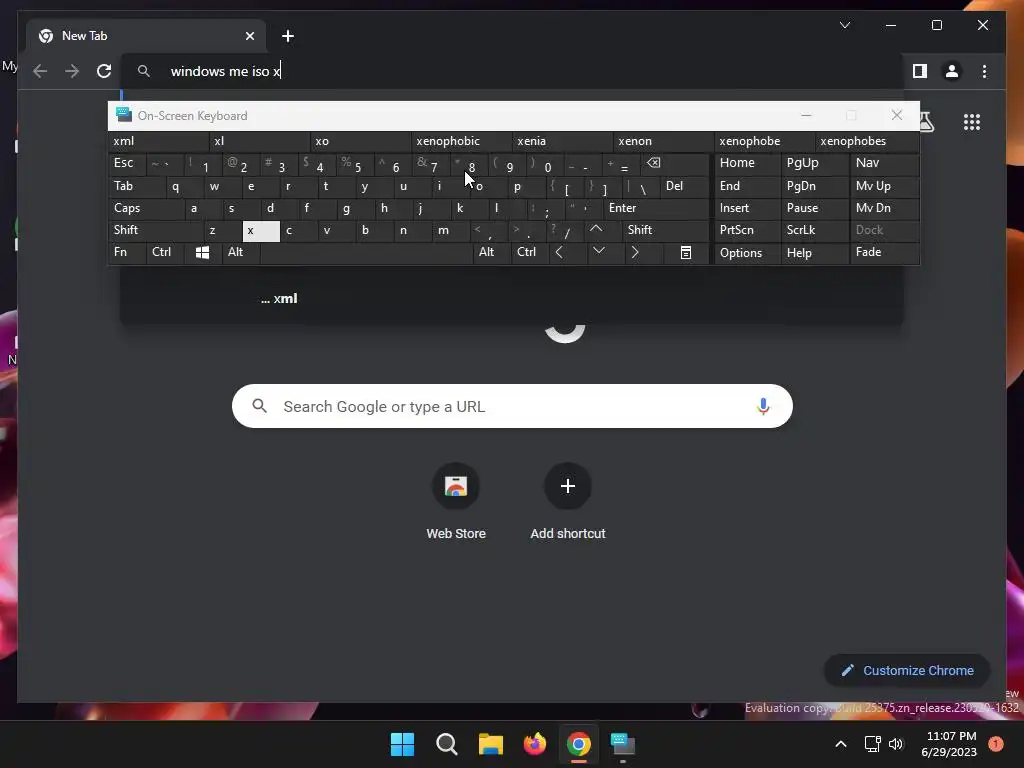Tap the PgDn key
The width and height of the screenshot is (1024, 768).
[x=814, y=186]
